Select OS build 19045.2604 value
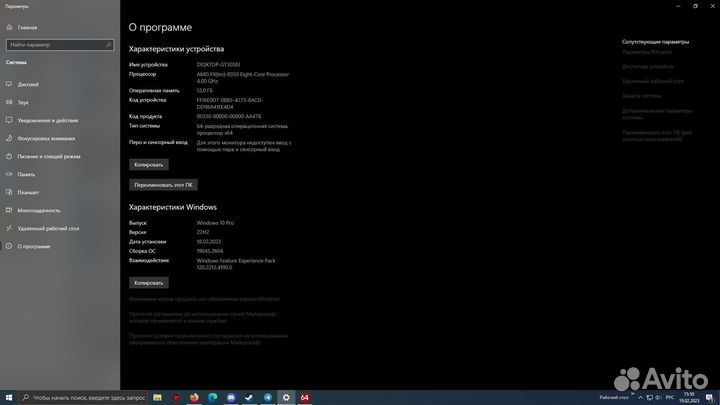720x405 pixels. (x=210, y=251)
